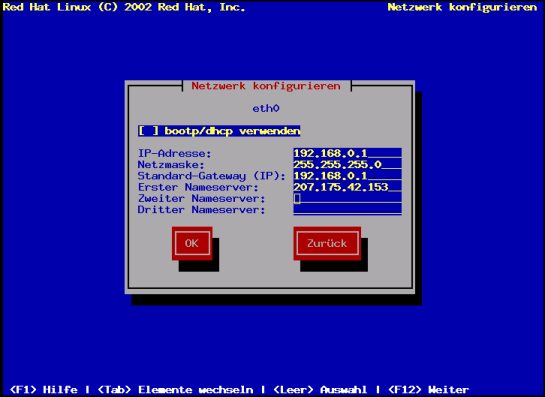Focus the IP-Adresse input field with 192.168.0.1
Viewport: 545px width, 397px height.
pos(348,153)
